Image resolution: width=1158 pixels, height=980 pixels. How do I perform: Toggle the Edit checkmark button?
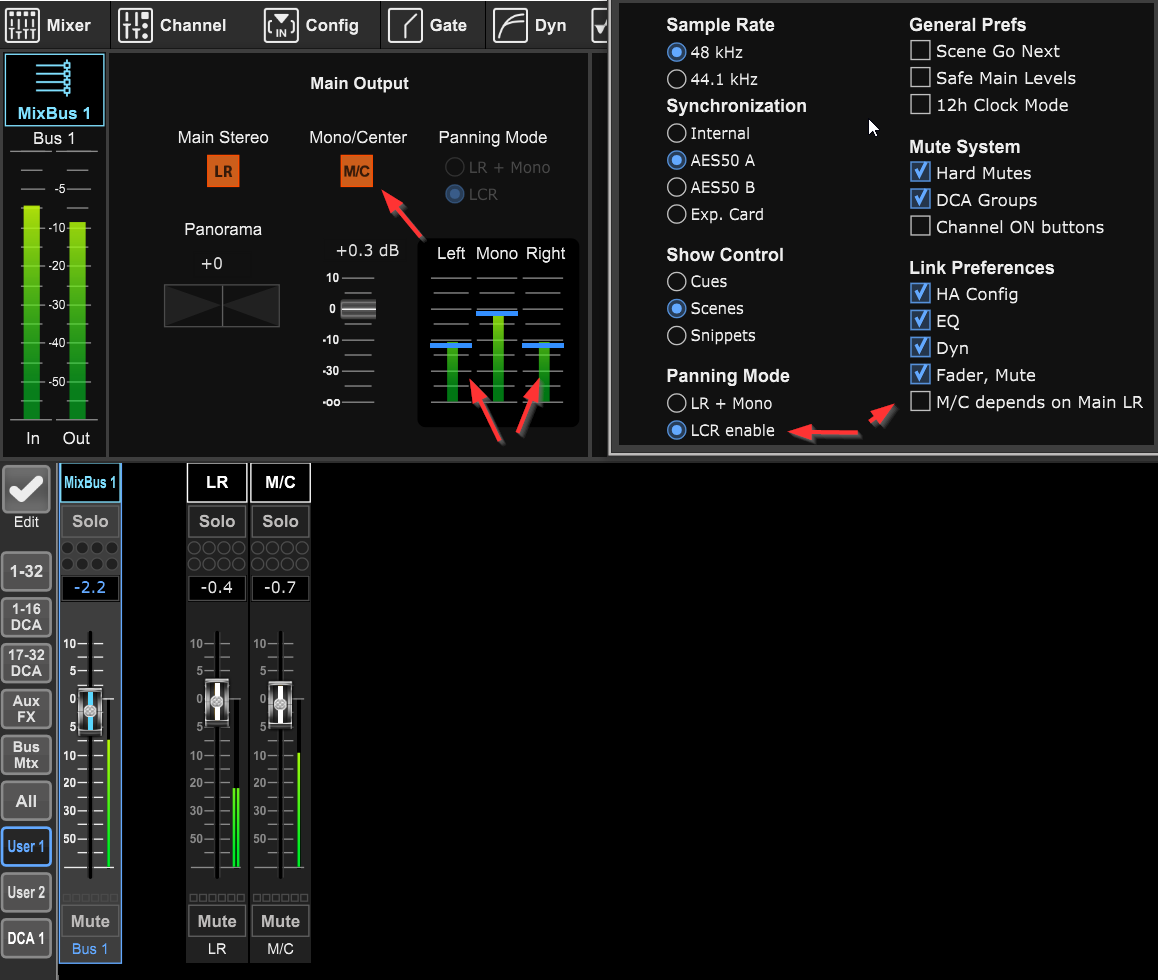point(26,489)
